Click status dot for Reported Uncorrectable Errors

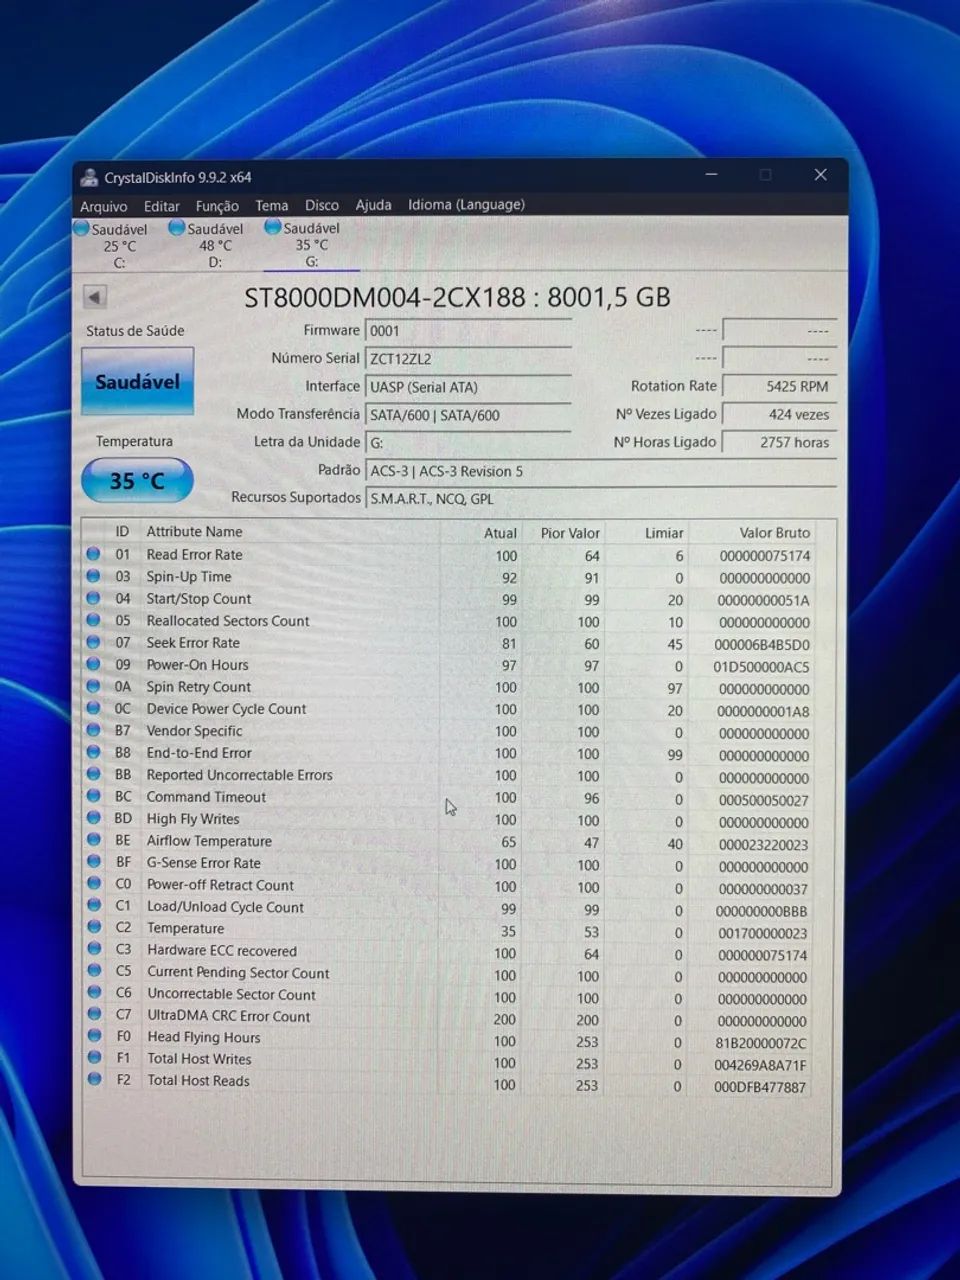click(94, 774)
